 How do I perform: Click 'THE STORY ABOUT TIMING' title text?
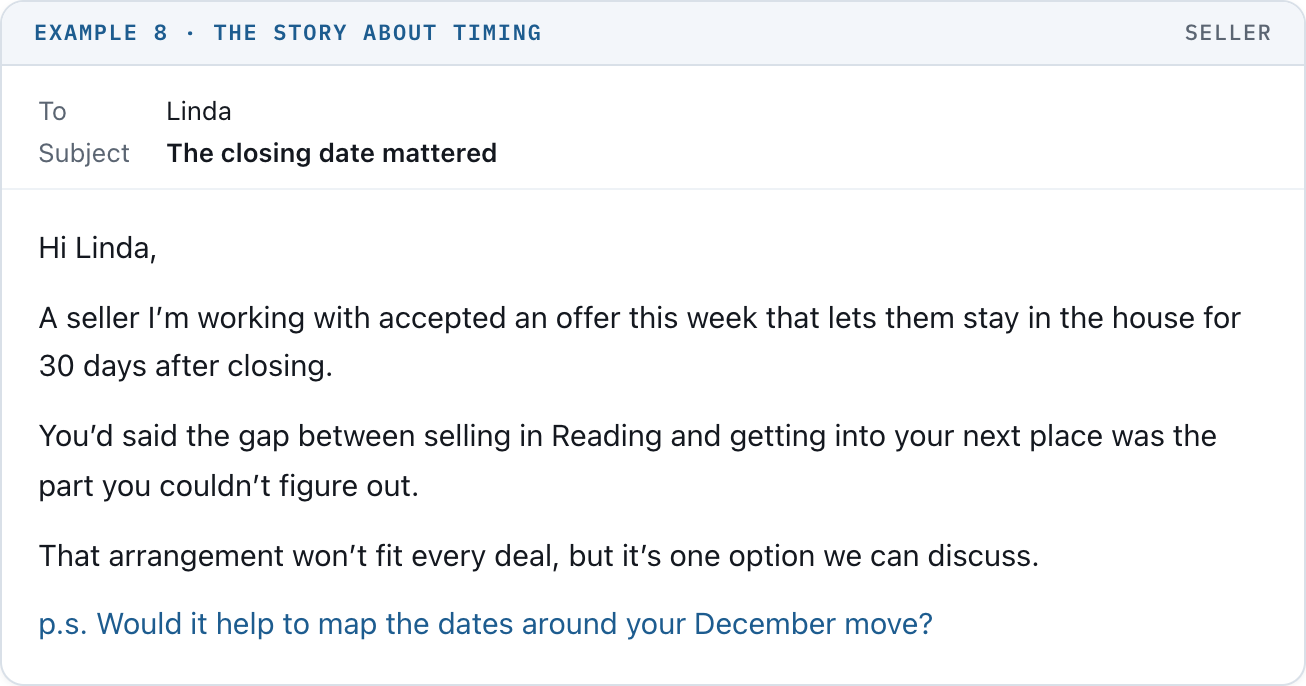(377, 33)
